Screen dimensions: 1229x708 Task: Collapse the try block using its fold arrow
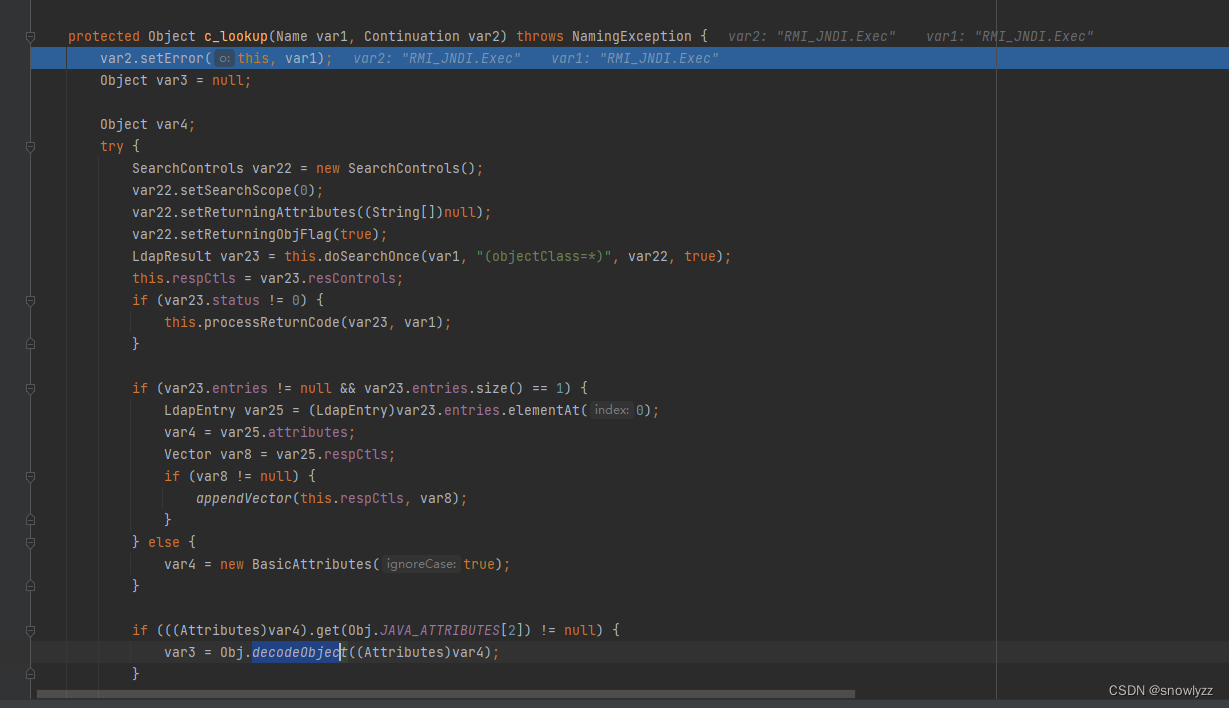pos(30,146)
